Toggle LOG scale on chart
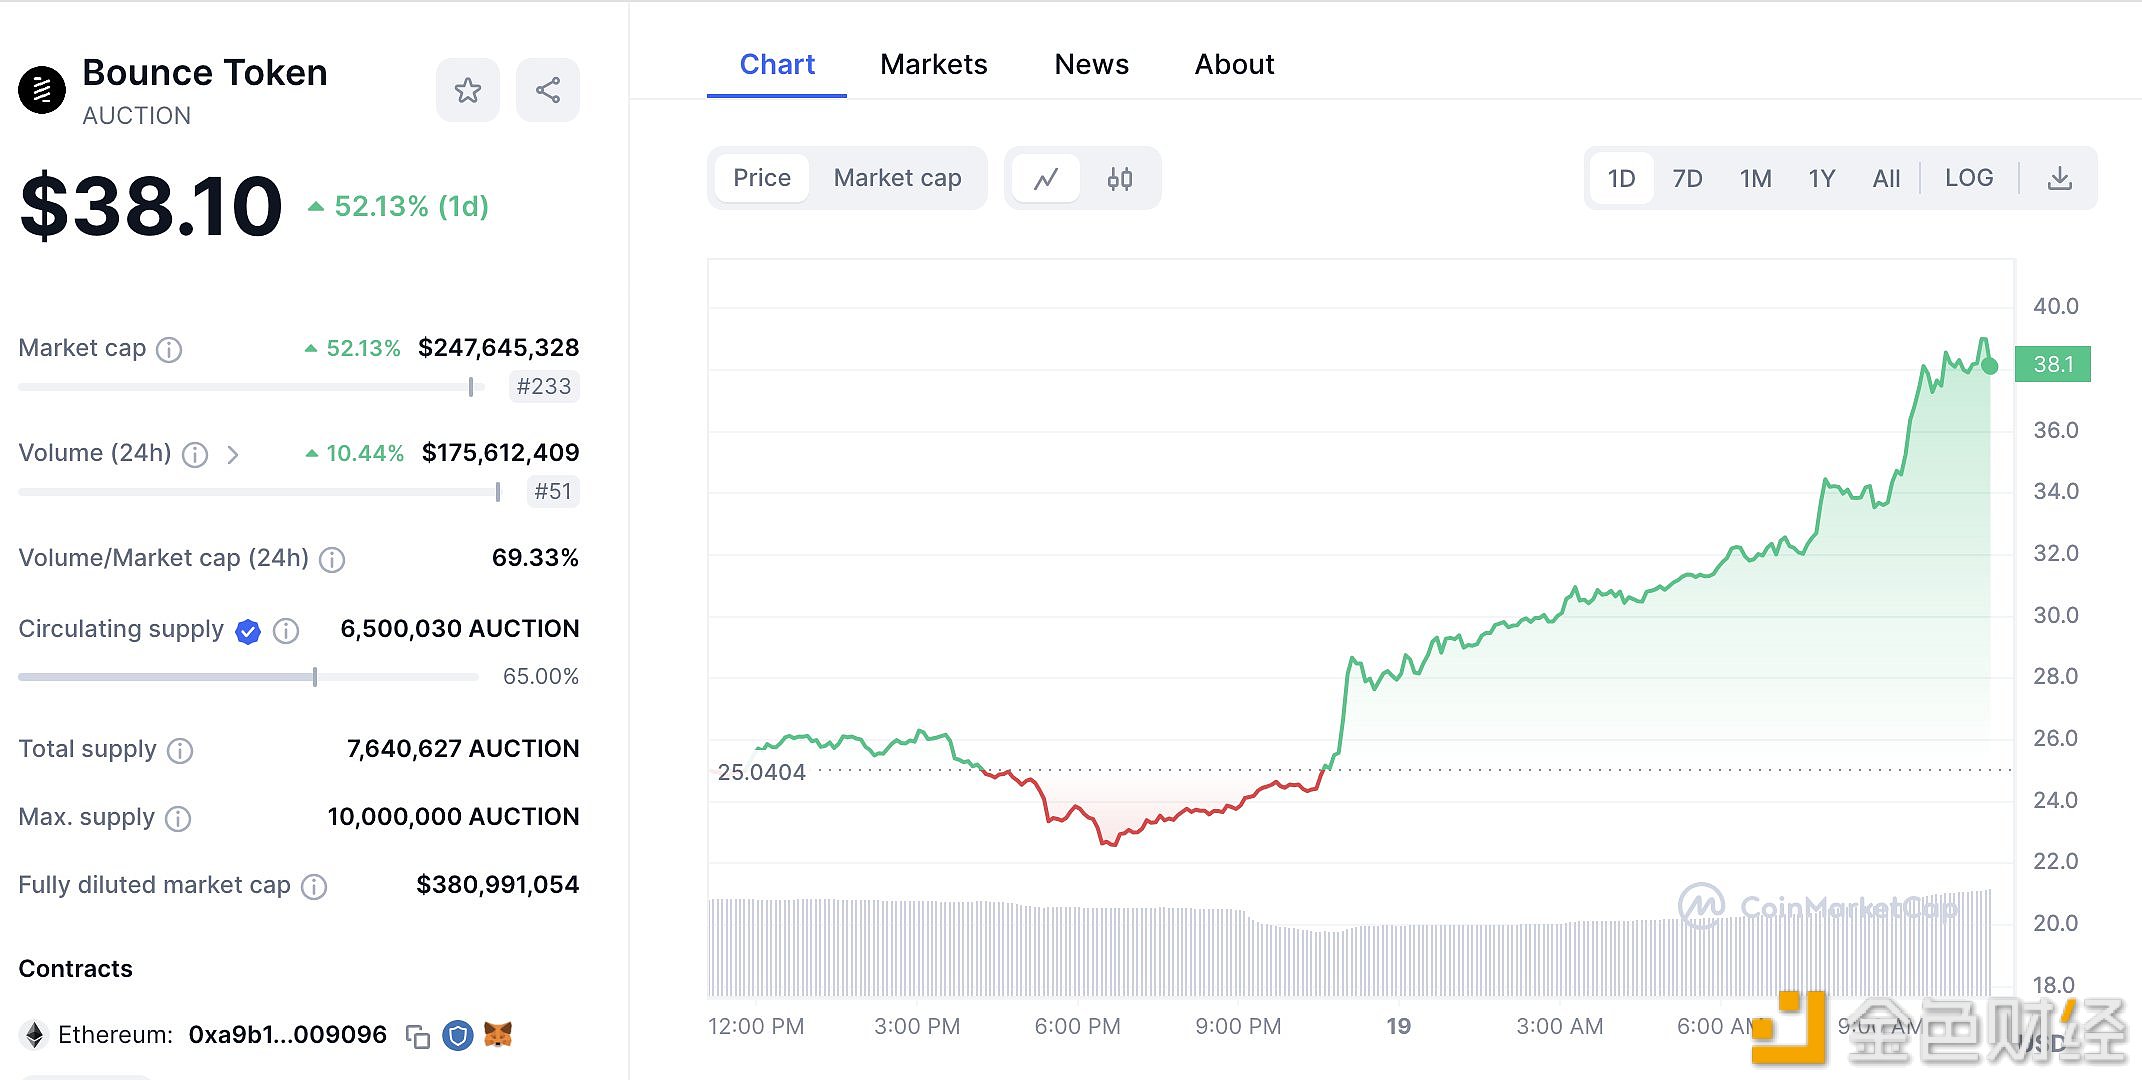Screen dimensions: 2142x1080 1969,178
